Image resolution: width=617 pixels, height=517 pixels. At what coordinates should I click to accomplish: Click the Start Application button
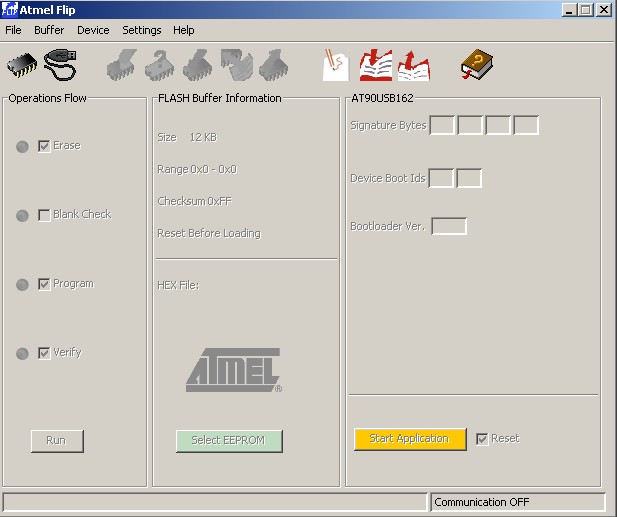click(410, 439)
